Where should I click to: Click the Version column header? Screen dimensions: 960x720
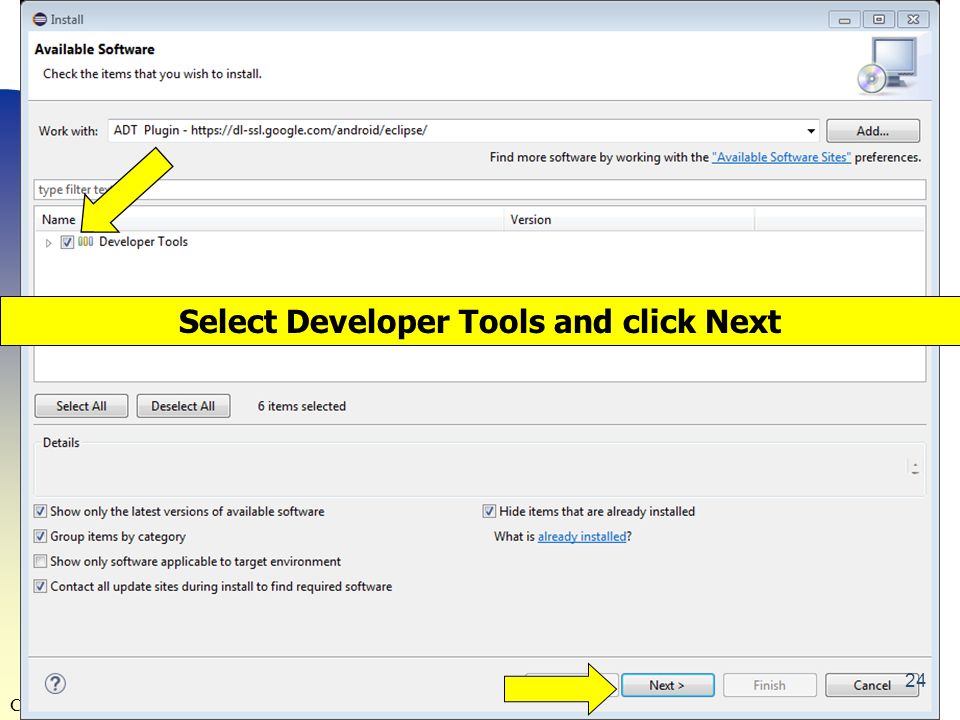tap(629, 219)
